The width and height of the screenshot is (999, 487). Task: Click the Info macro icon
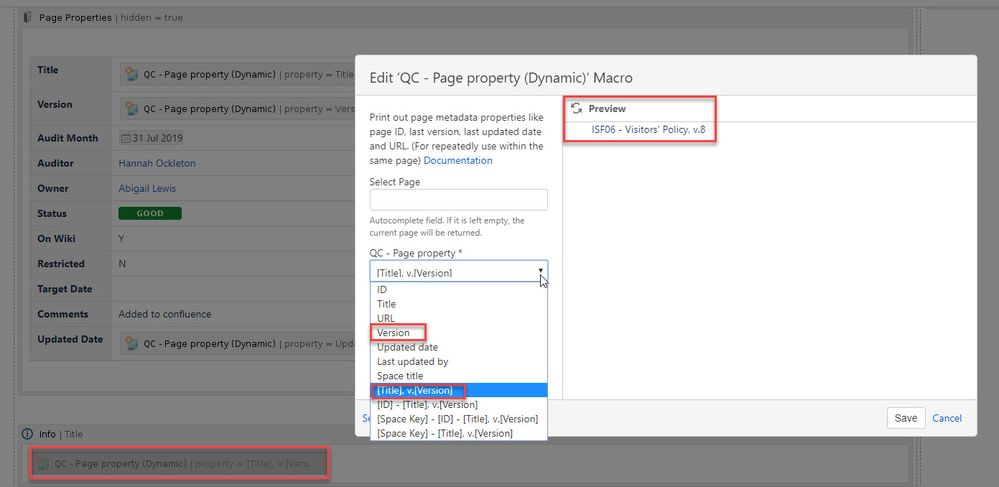(27, 433)
